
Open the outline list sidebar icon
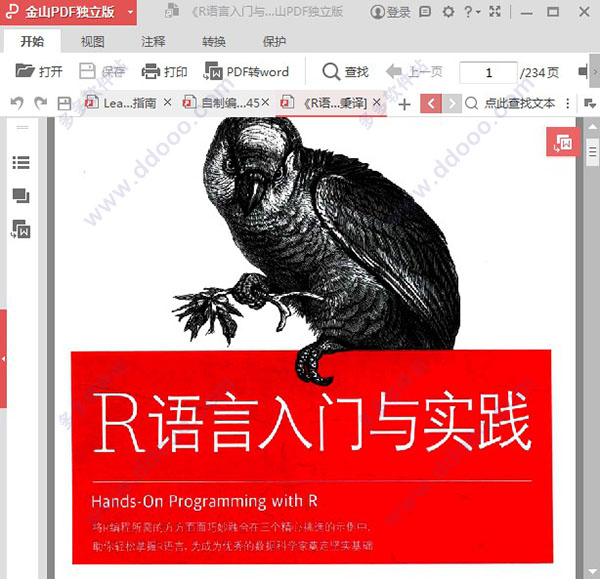click(21, 163)
